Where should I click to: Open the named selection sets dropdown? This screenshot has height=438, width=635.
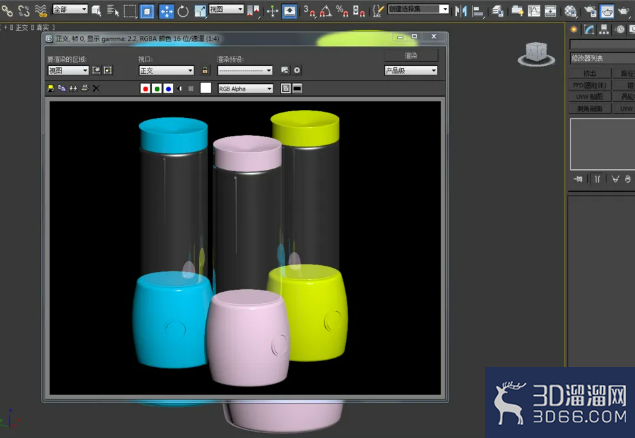coord(418,9)
